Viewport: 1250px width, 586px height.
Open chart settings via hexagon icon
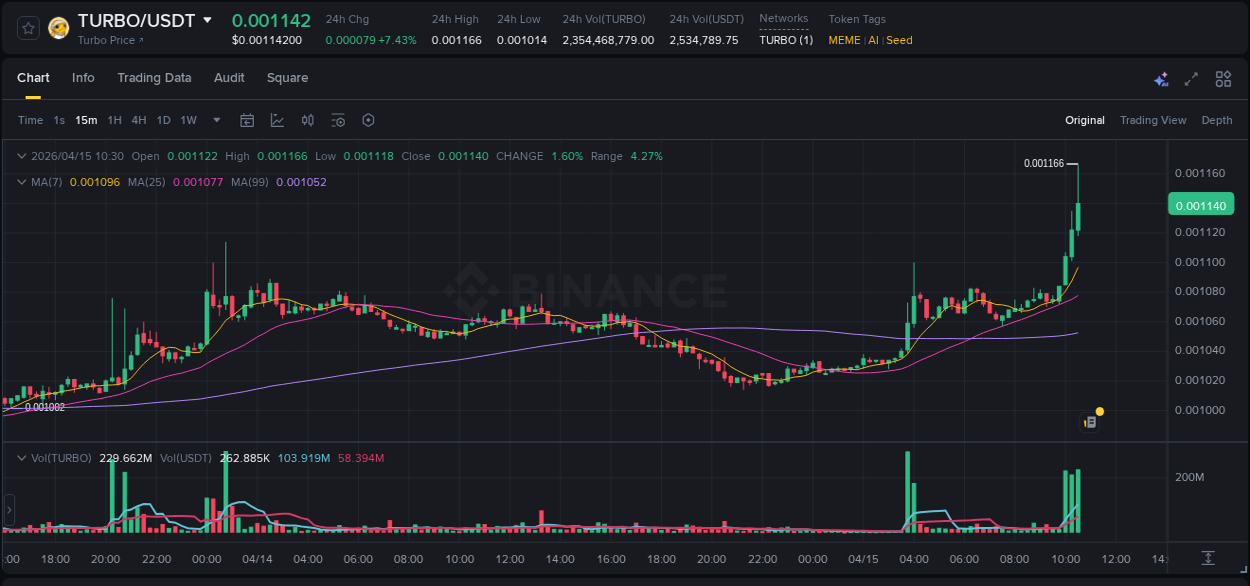[x=368, y=120]
